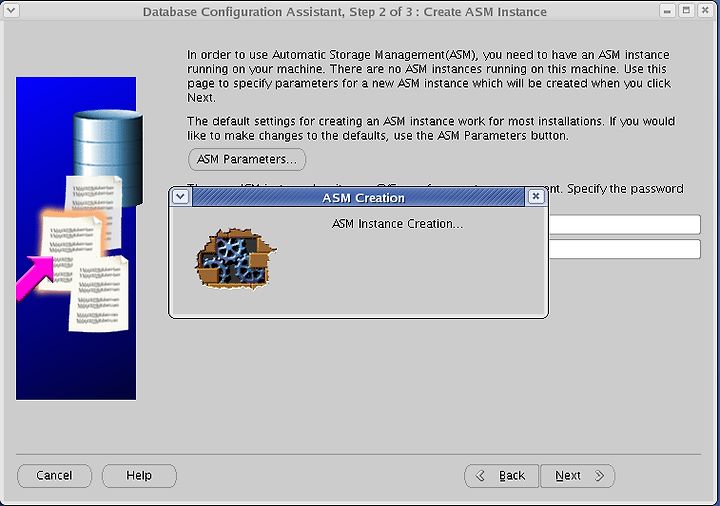Click the ASM Creation dialog title
Image resolution: width=720 pixels, height=506 pixels.
pyautogui.click(x=363, y=198)
